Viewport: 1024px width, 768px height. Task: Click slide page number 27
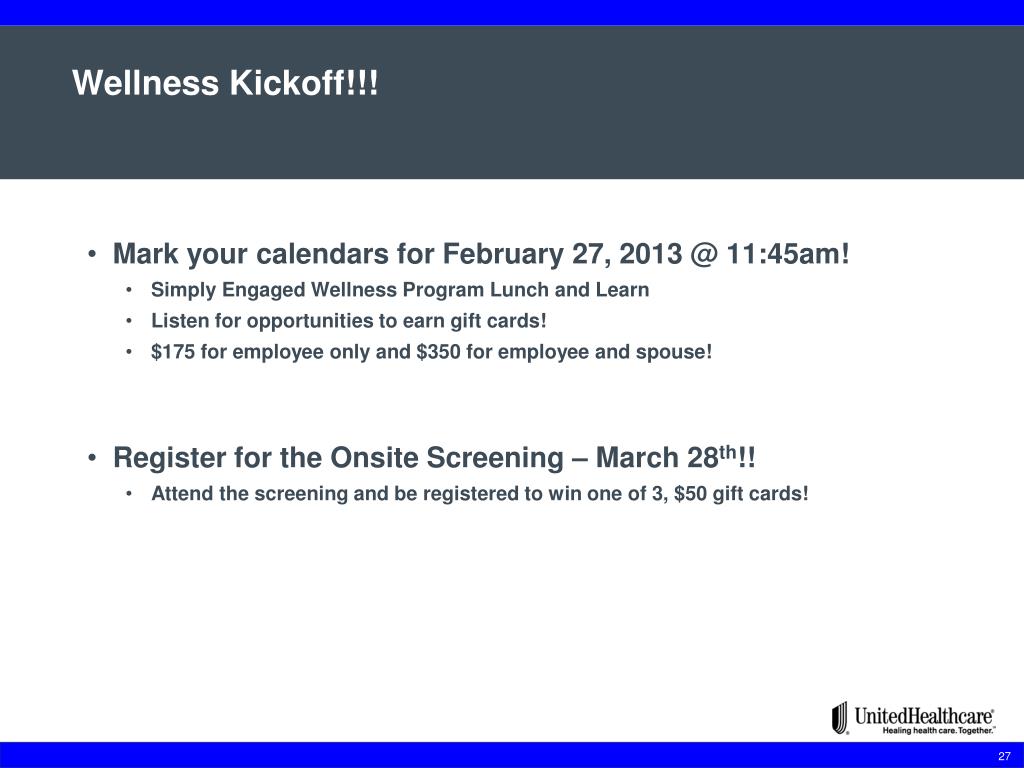(1004, 756)
